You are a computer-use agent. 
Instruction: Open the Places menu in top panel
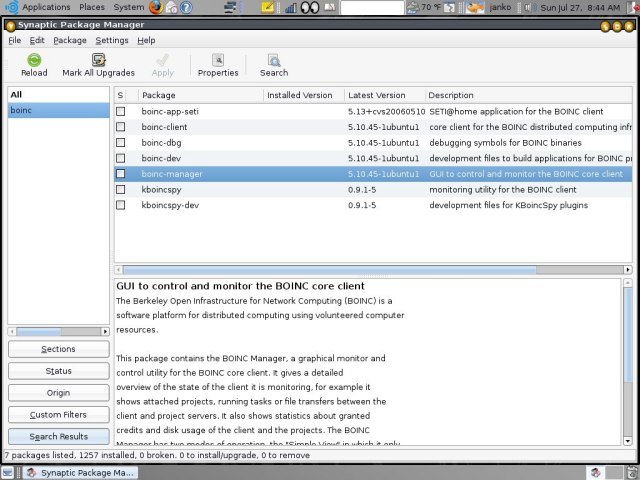pyautogui.click(x=92, y=7)
